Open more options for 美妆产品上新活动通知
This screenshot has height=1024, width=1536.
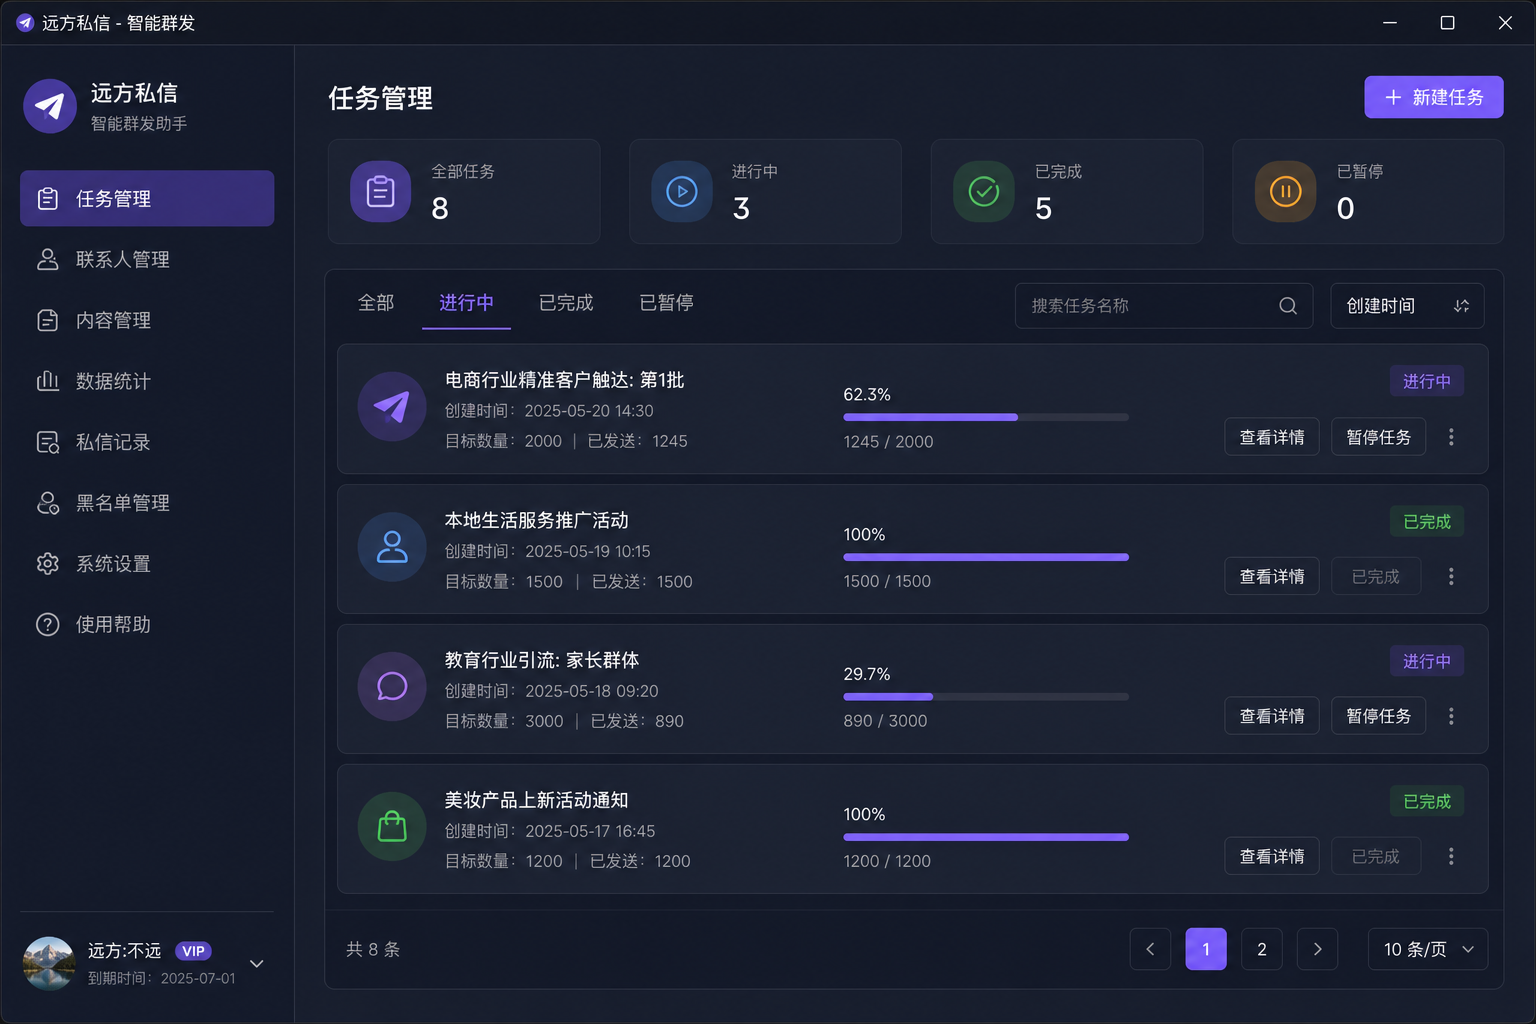[x=1451, y=857]
